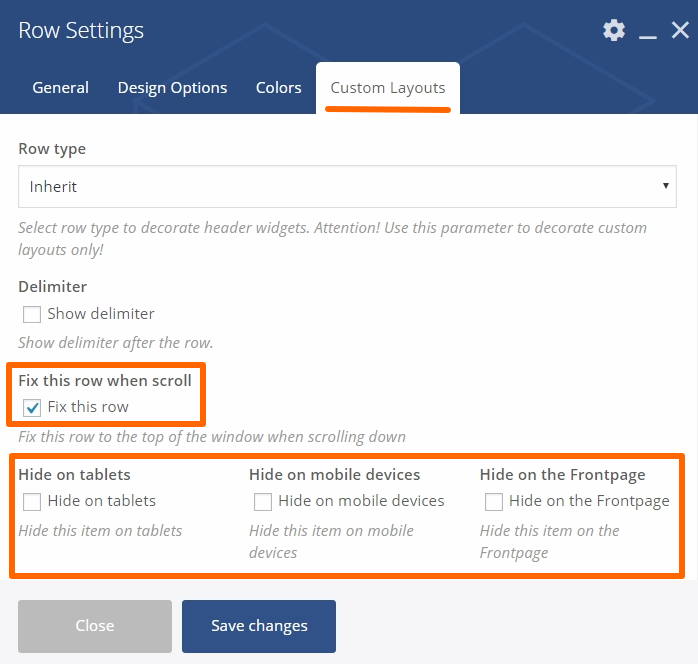The height and width of the screenshot is (664, 698).
Task: Click the bold 'Row type' field label
Action: (x=52, y=148)
